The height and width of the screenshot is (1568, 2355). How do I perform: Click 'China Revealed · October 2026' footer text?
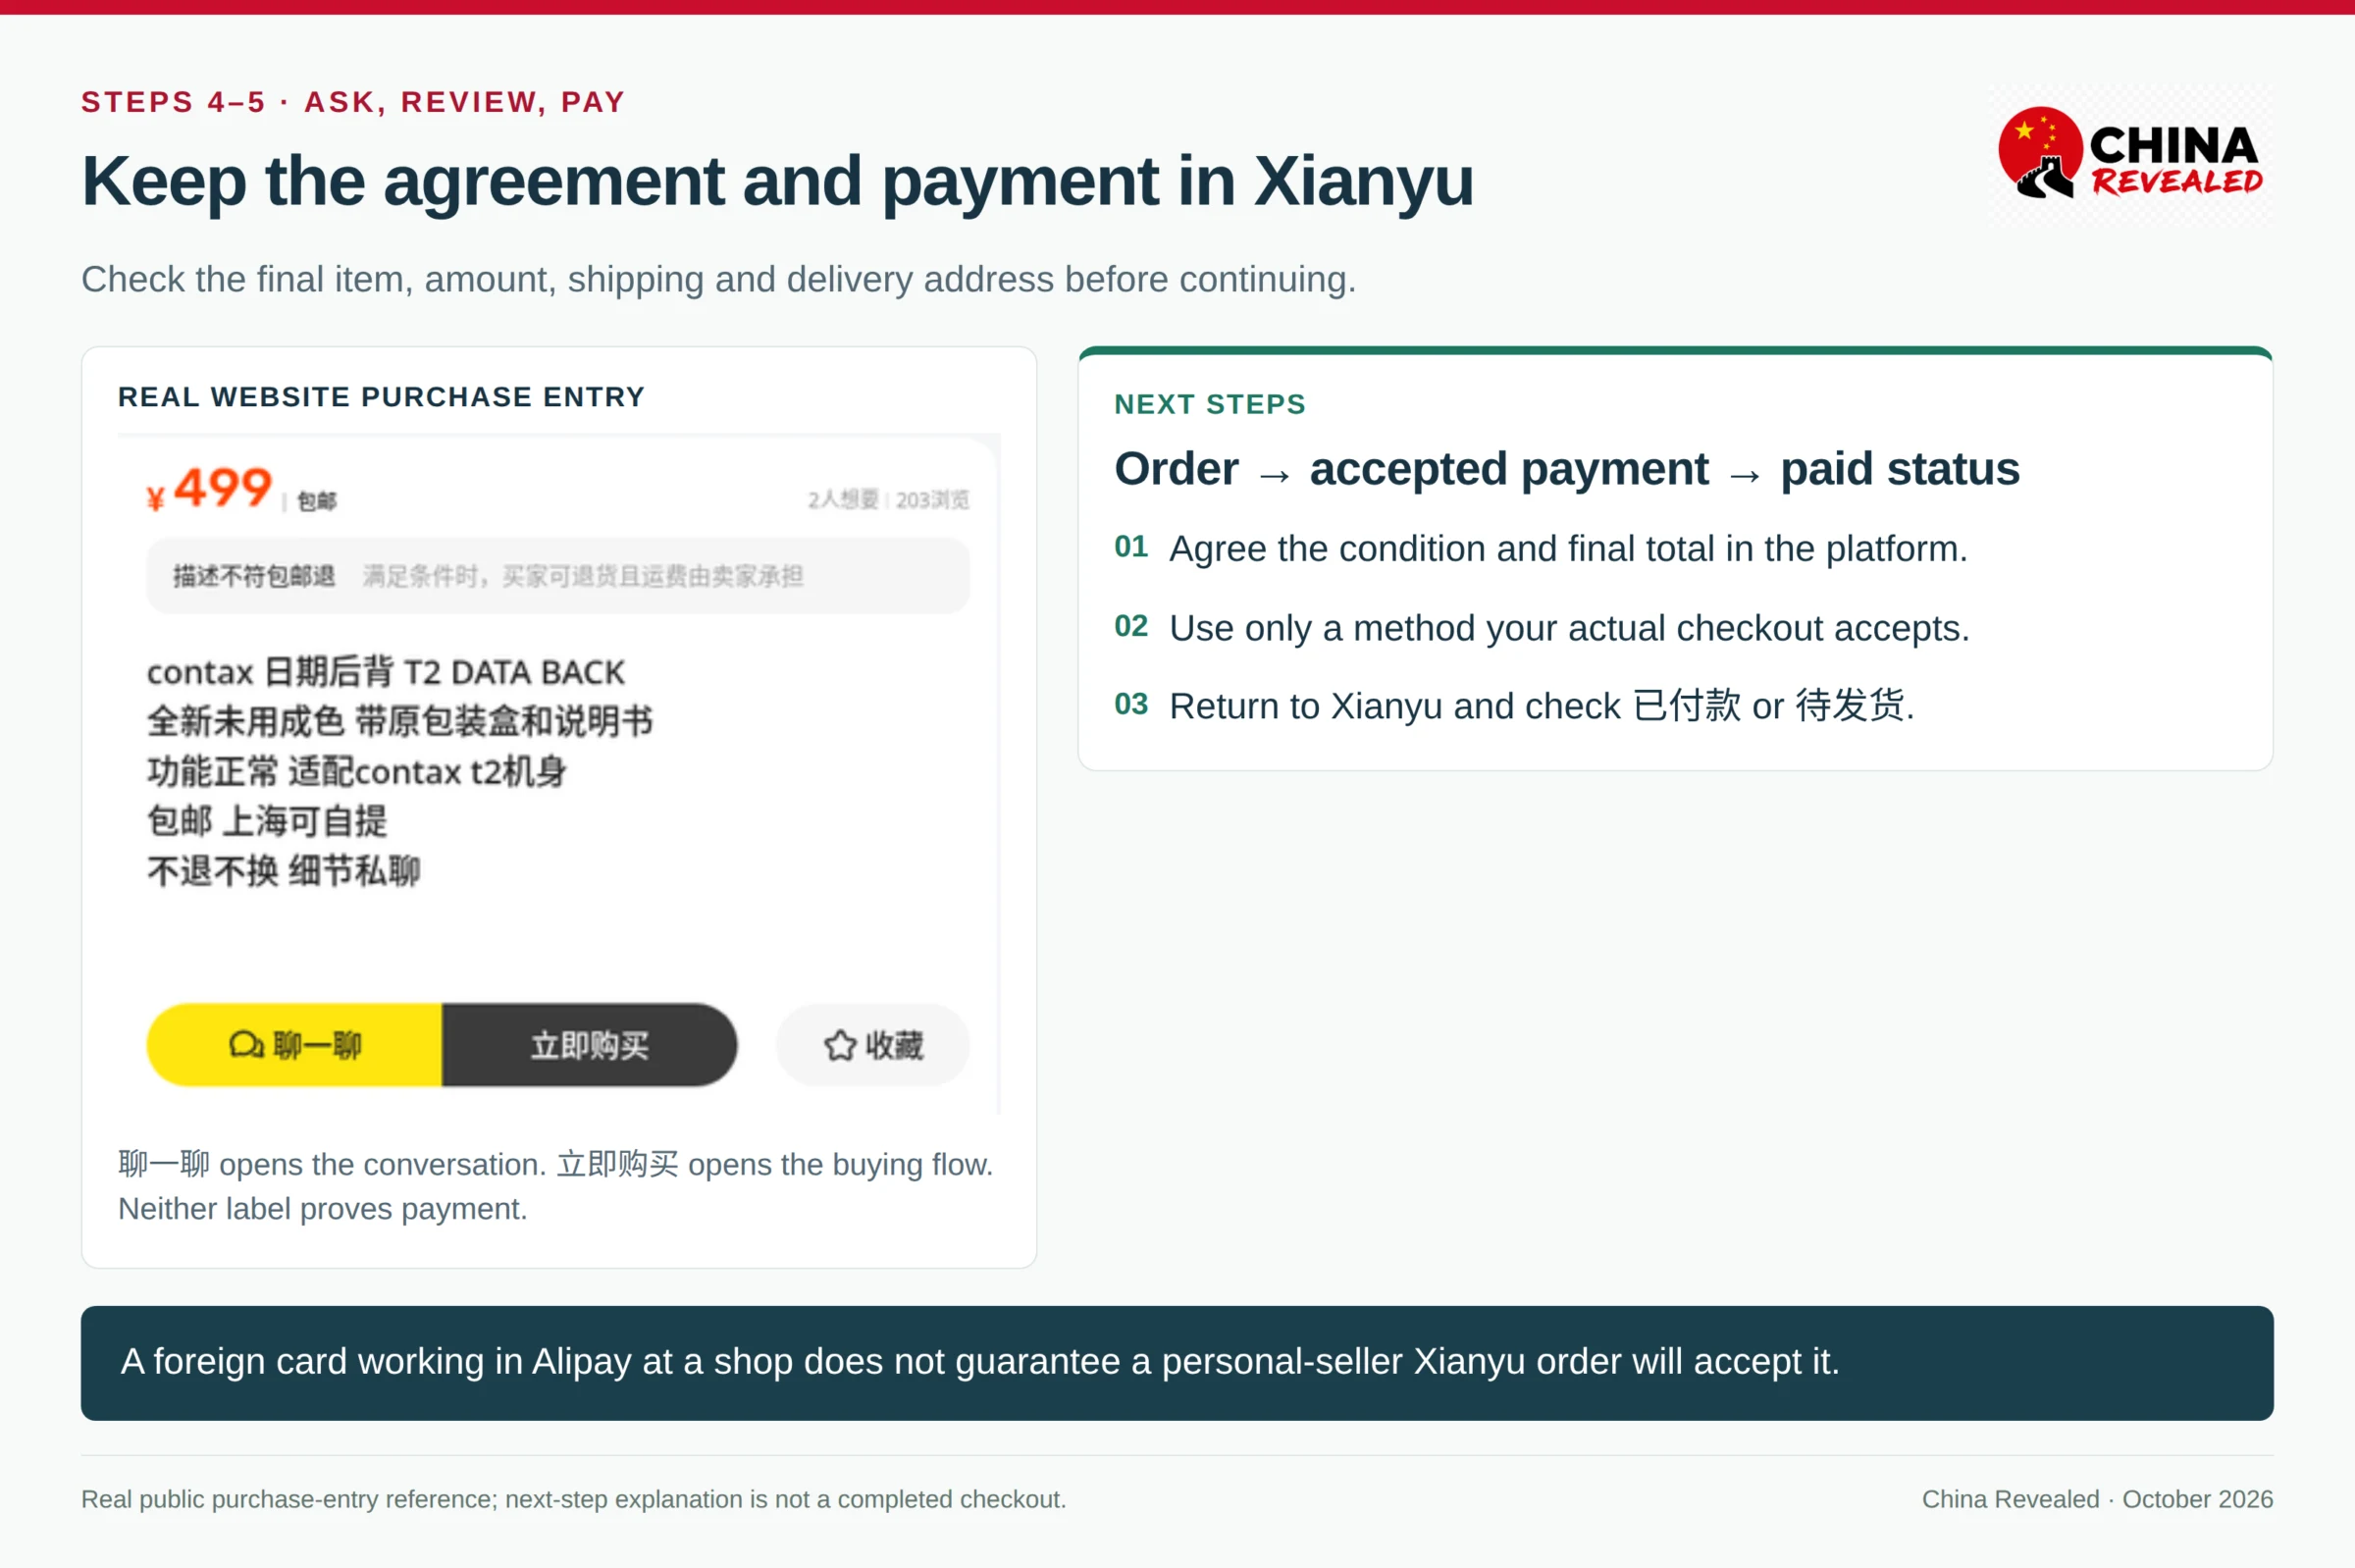point(2097,1499)
